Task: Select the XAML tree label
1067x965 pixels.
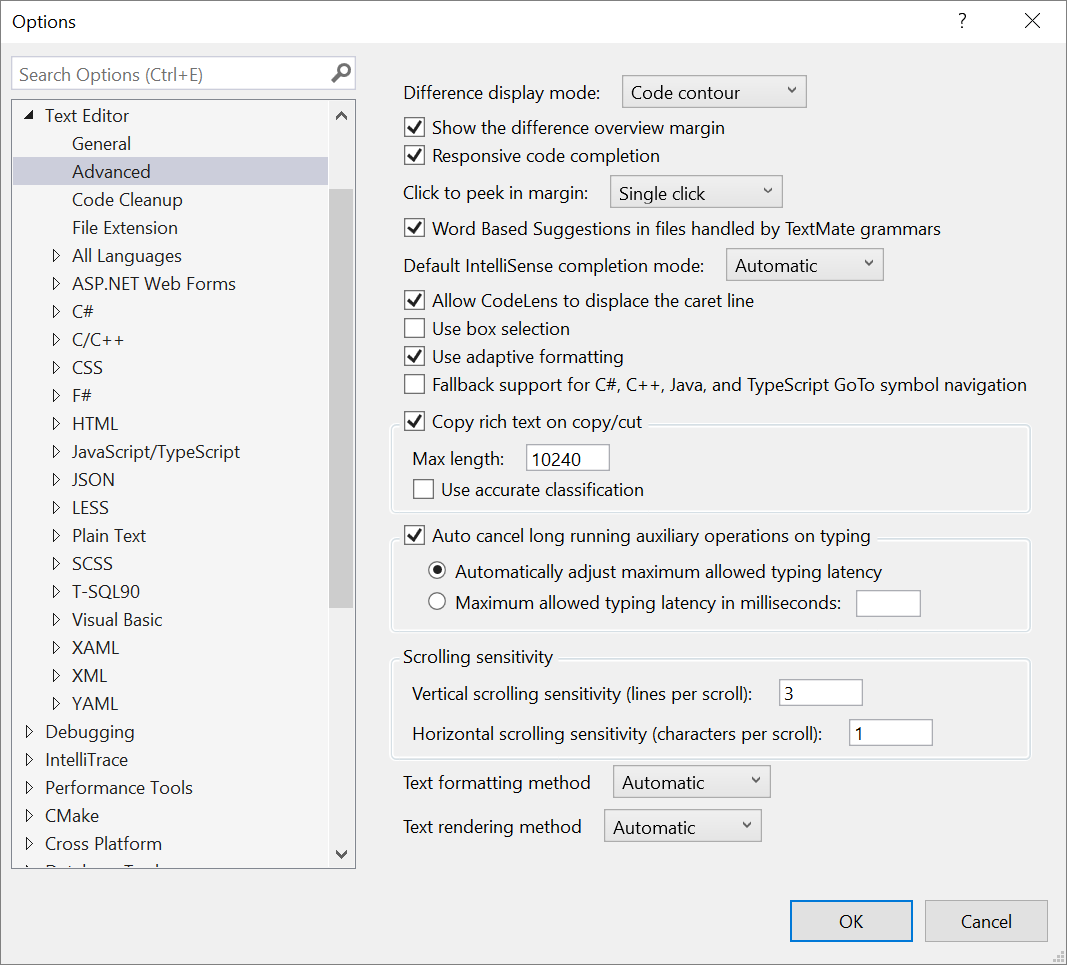Action: tap(95, 648)
